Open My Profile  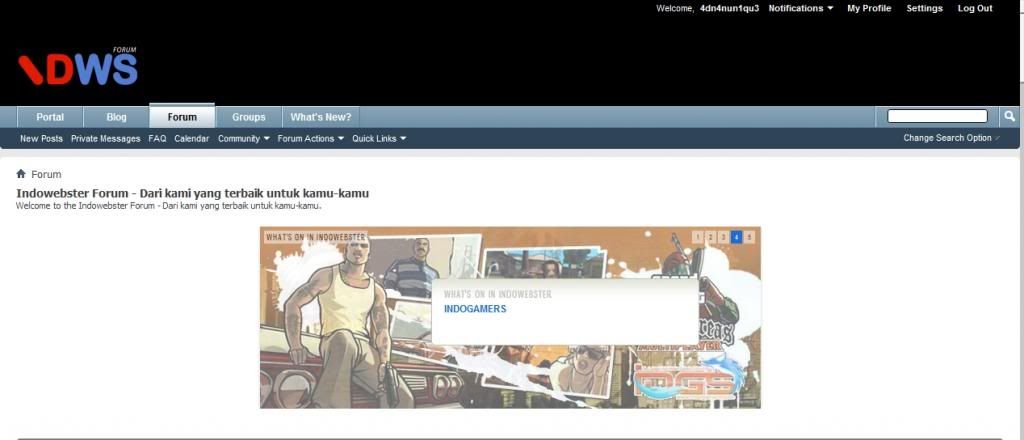pyautogui.click(x=869, y=8)
